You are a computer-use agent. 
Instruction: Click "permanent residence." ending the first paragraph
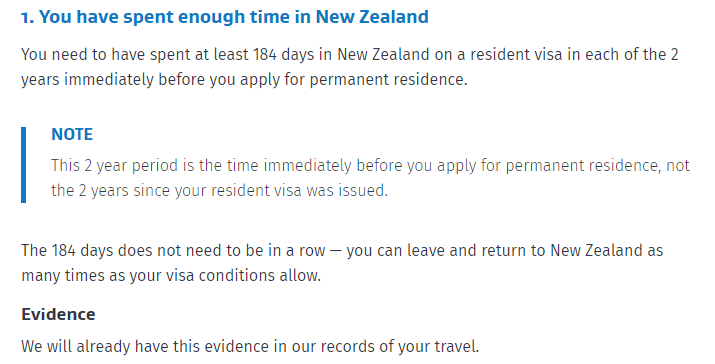389,80
